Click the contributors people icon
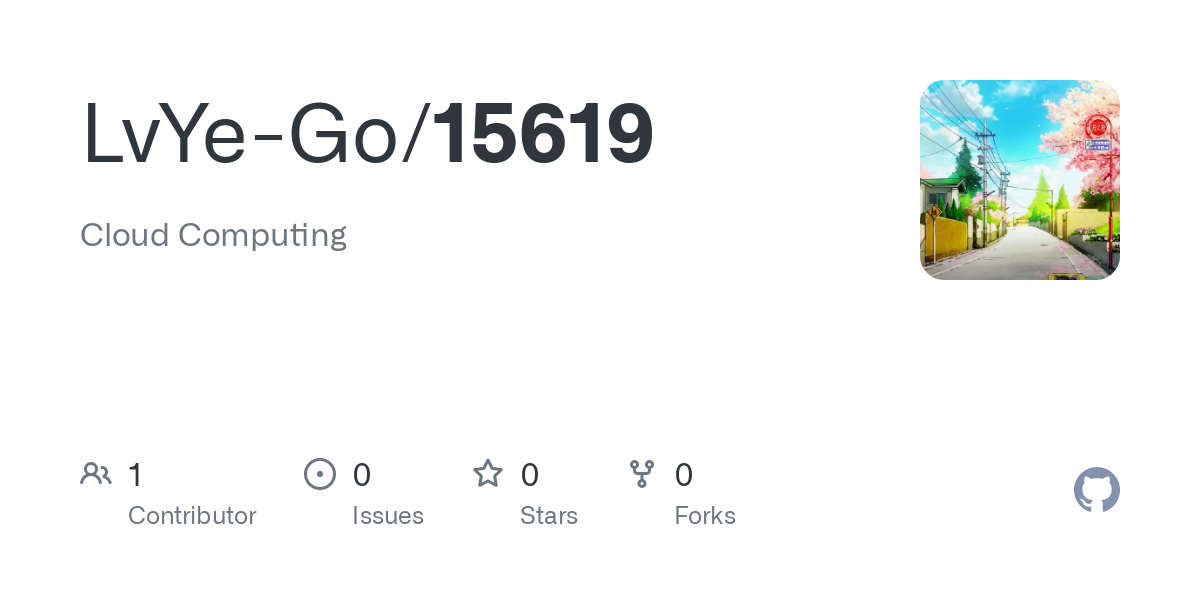 (96, 473)
